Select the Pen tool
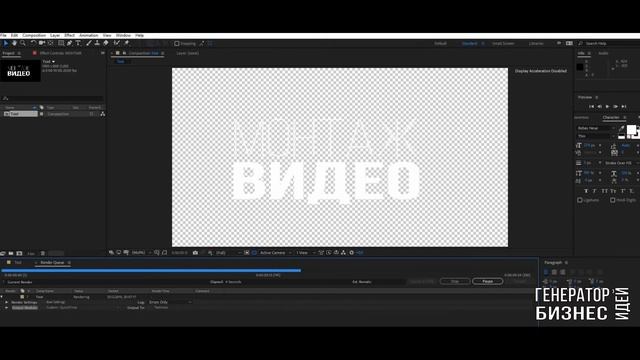The image size is (640, 360). [x=69, y=43]
